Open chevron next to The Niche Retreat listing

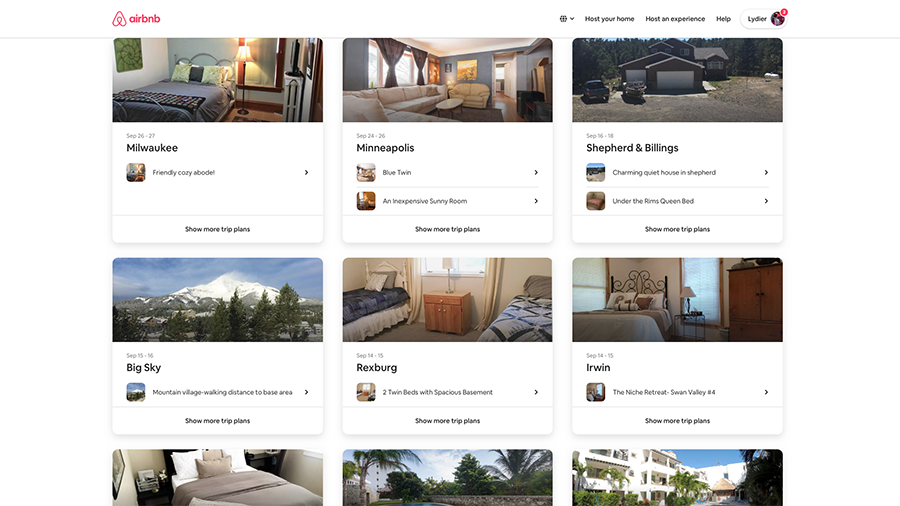[766, 392]
